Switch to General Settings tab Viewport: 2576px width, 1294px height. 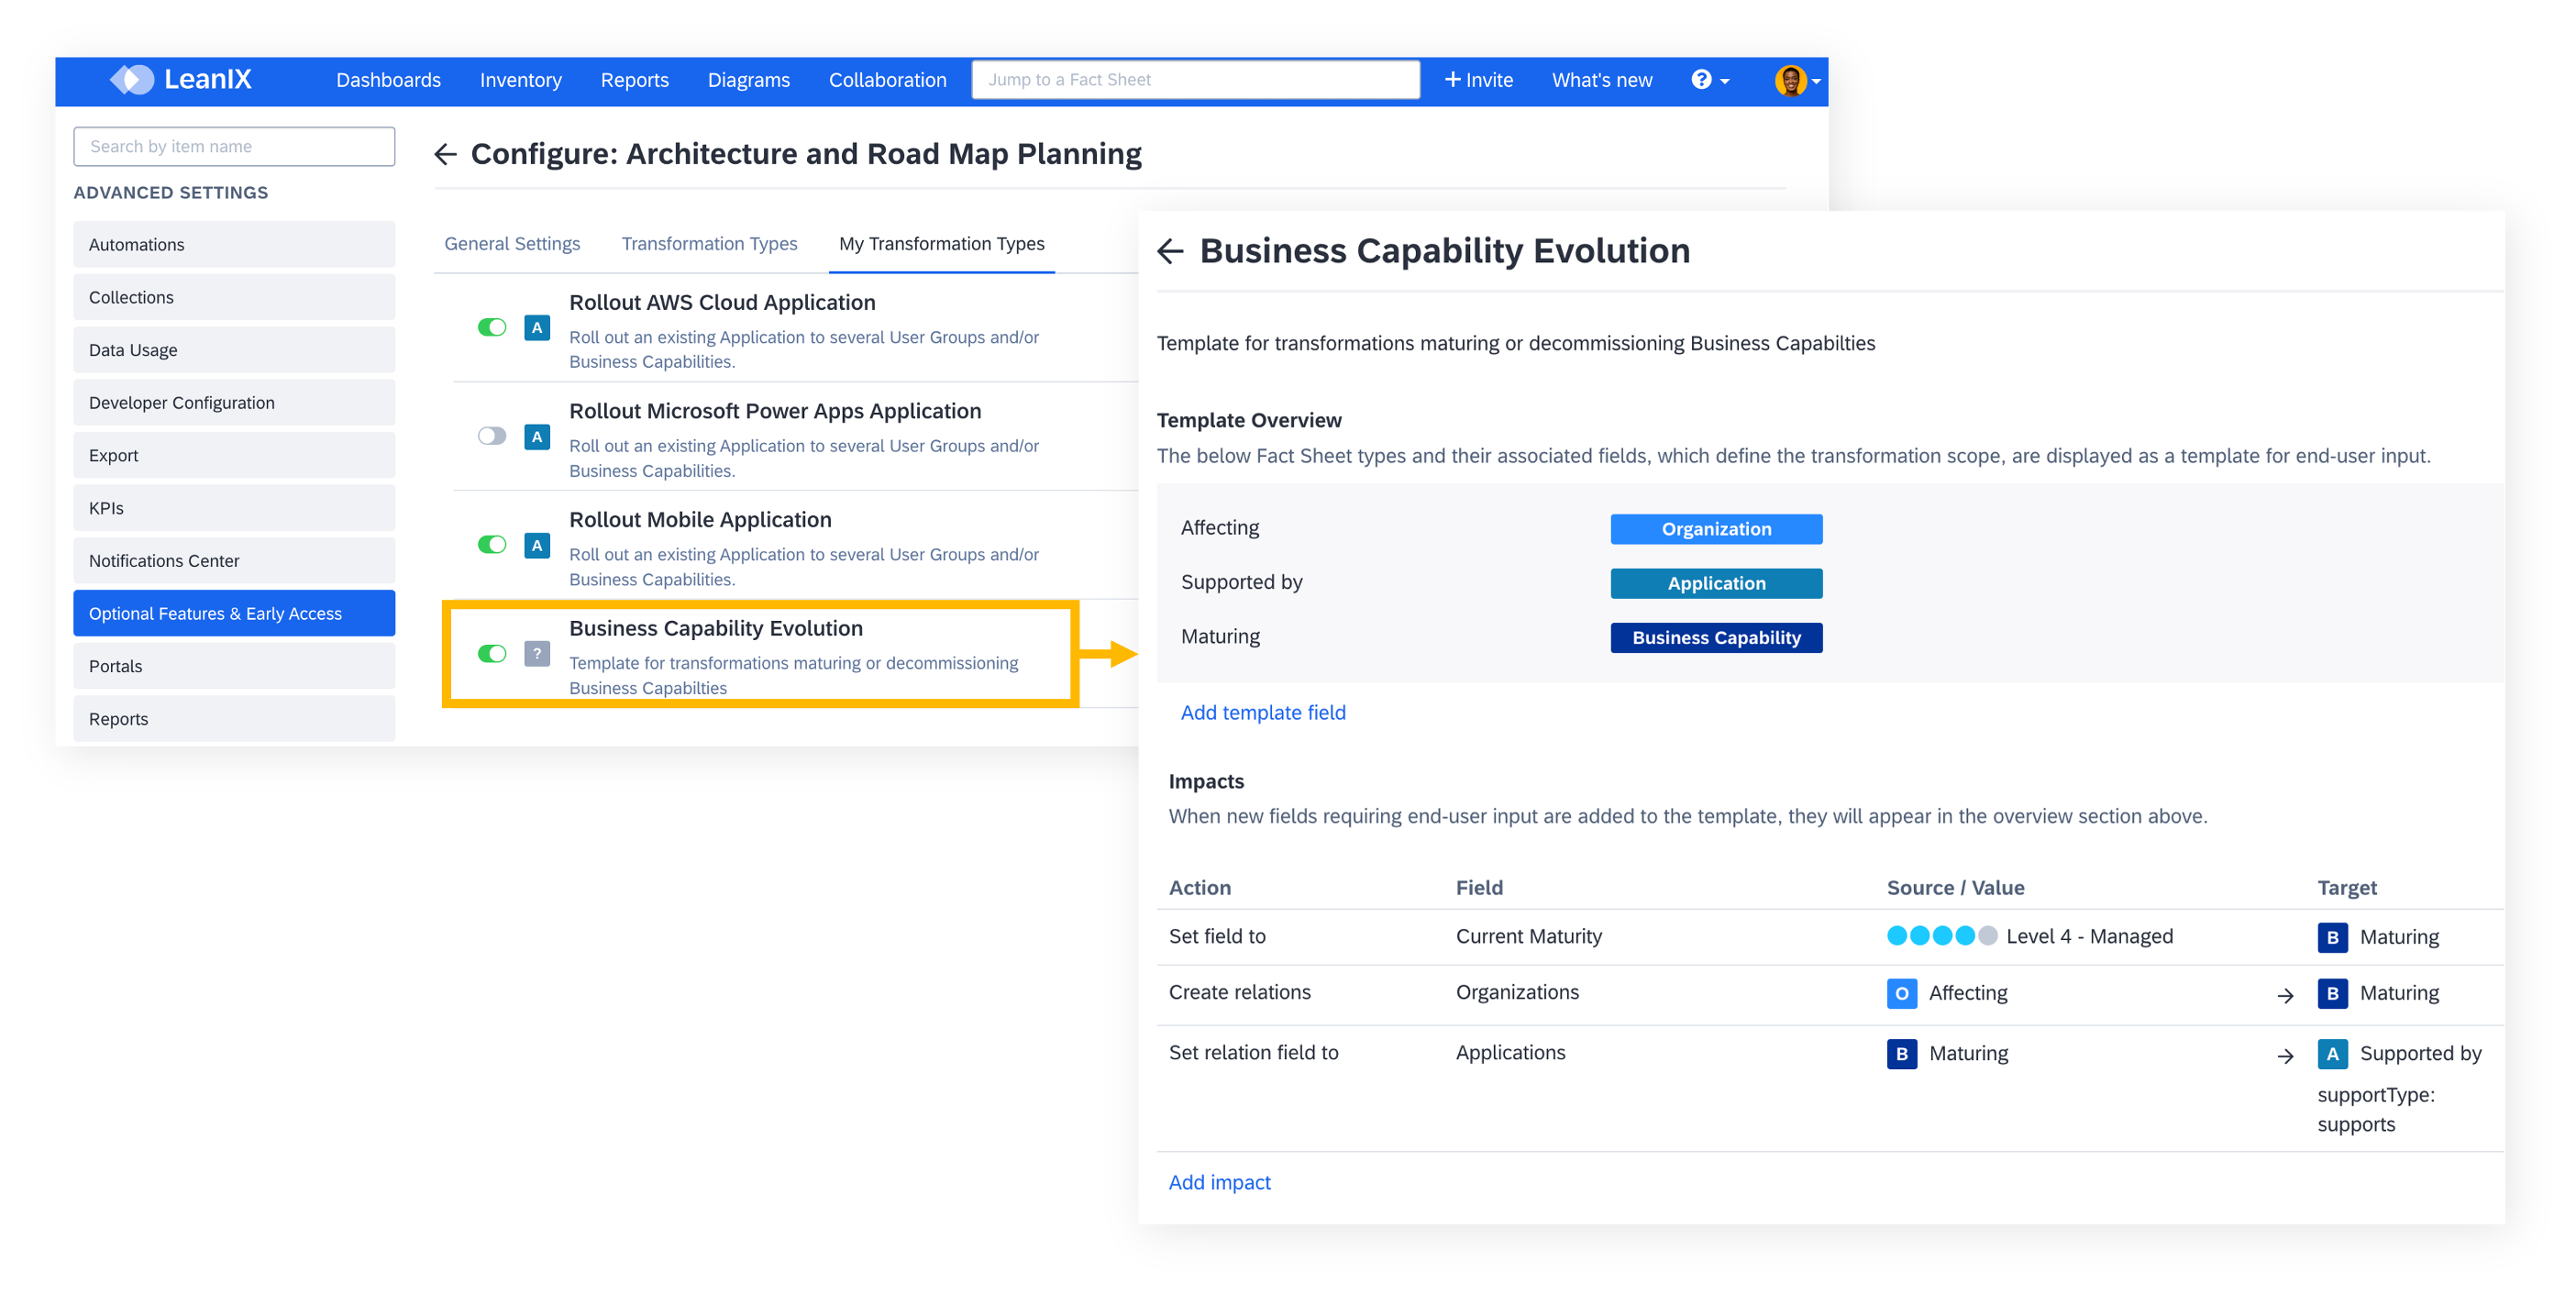512,244
